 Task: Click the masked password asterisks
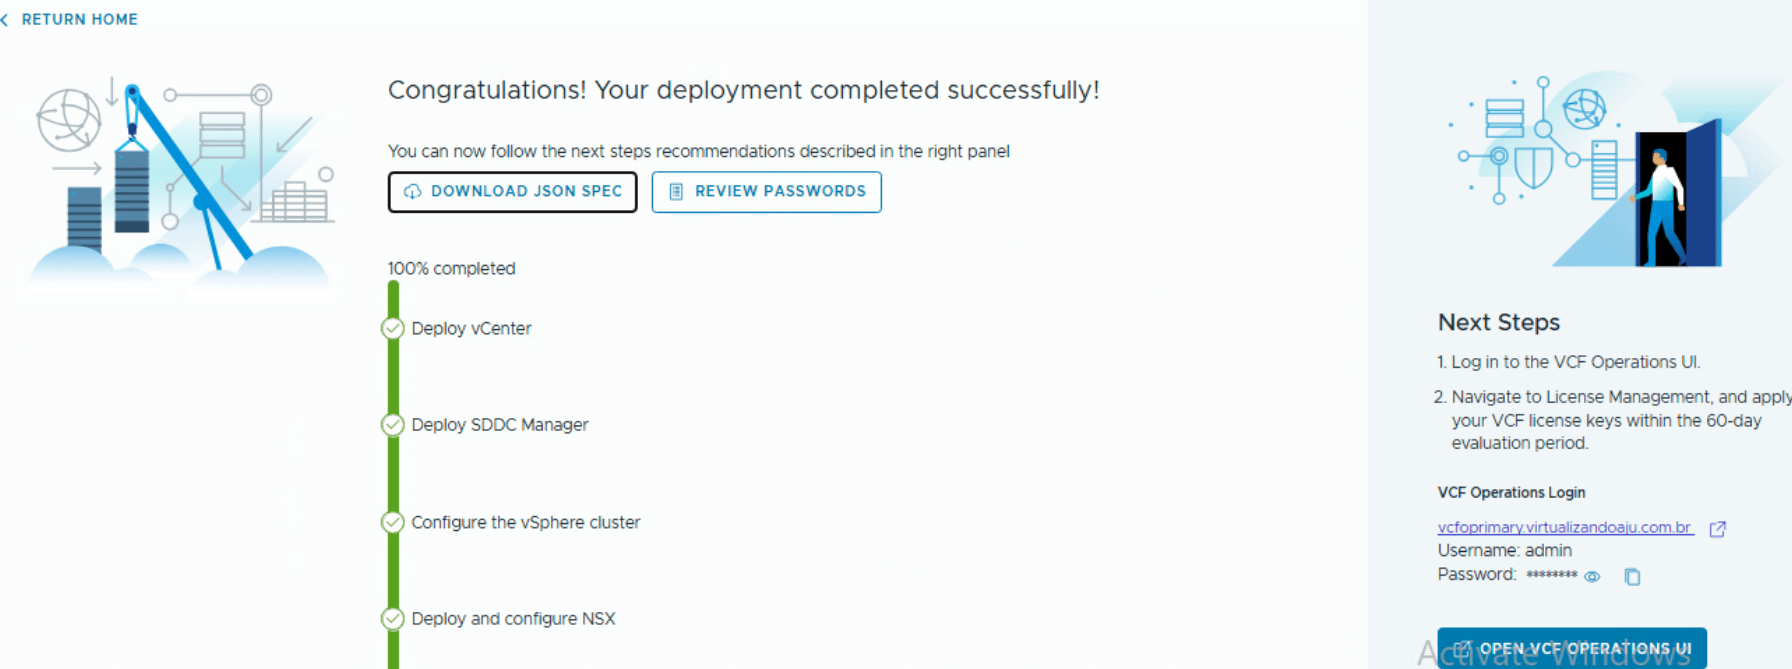coord(1551,575)
